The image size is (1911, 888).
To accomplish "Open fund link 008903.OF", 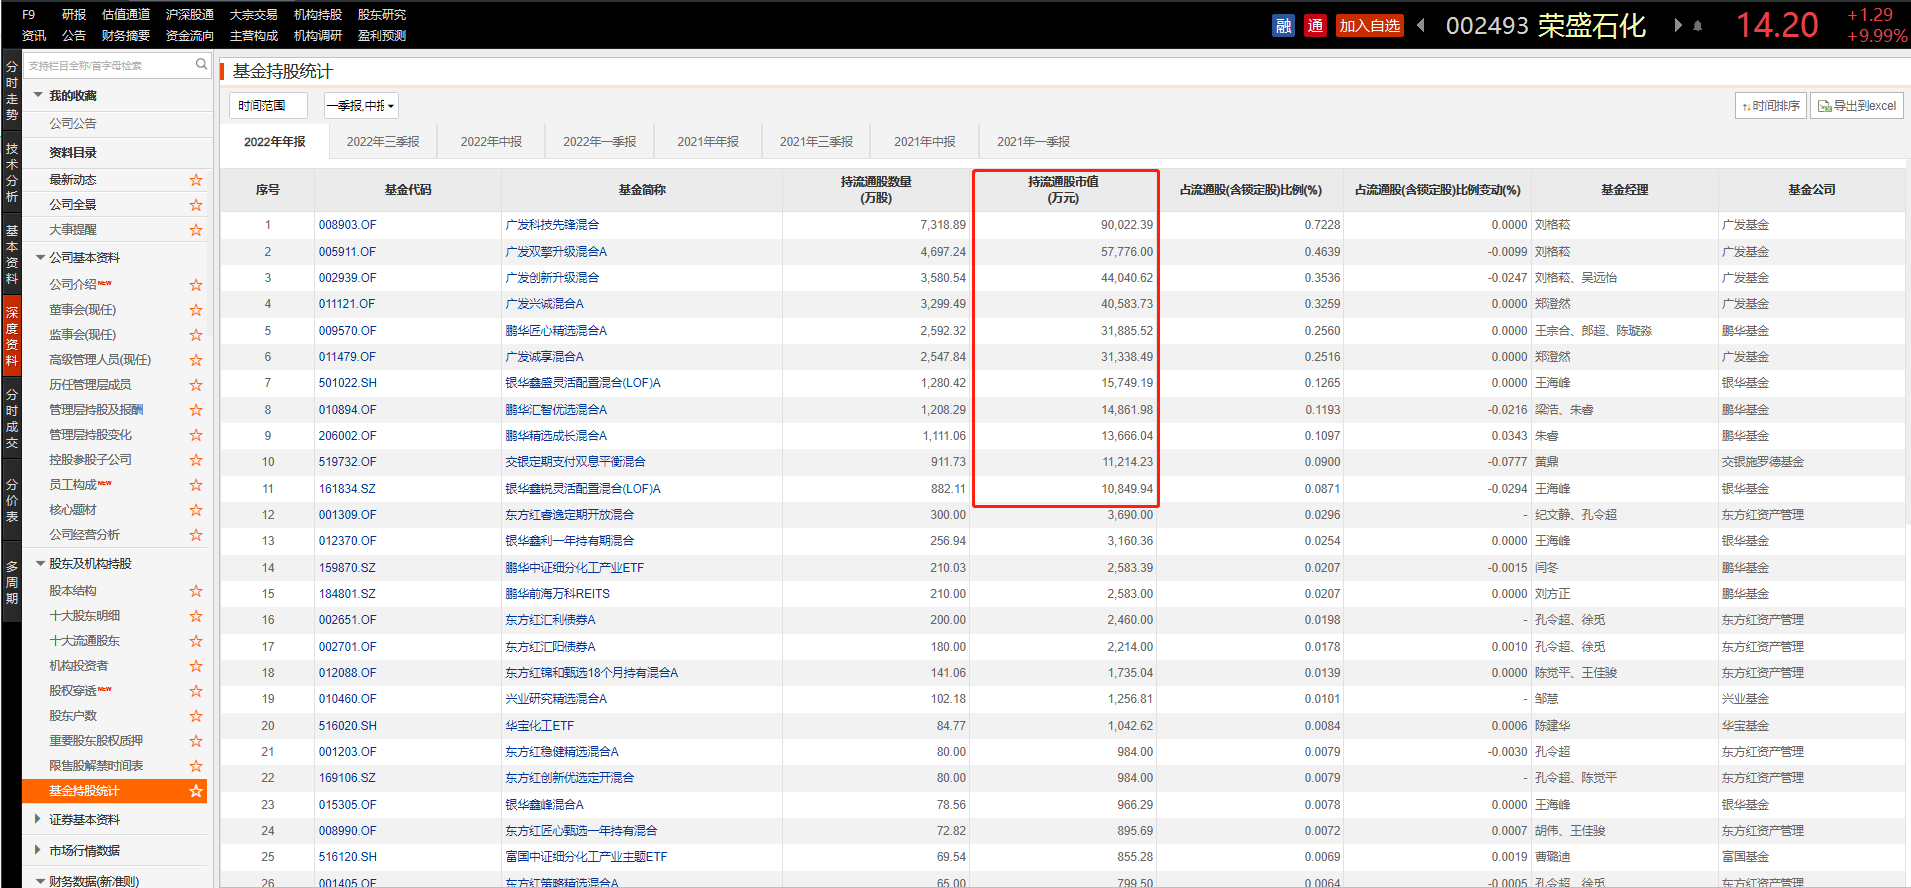I will click(x=347, y=225).
